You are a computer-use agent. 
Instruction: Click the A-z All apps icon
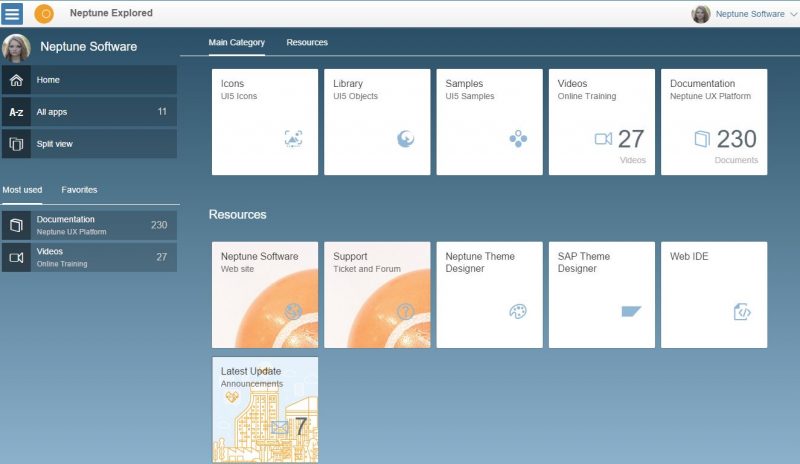tap(16, 112)
